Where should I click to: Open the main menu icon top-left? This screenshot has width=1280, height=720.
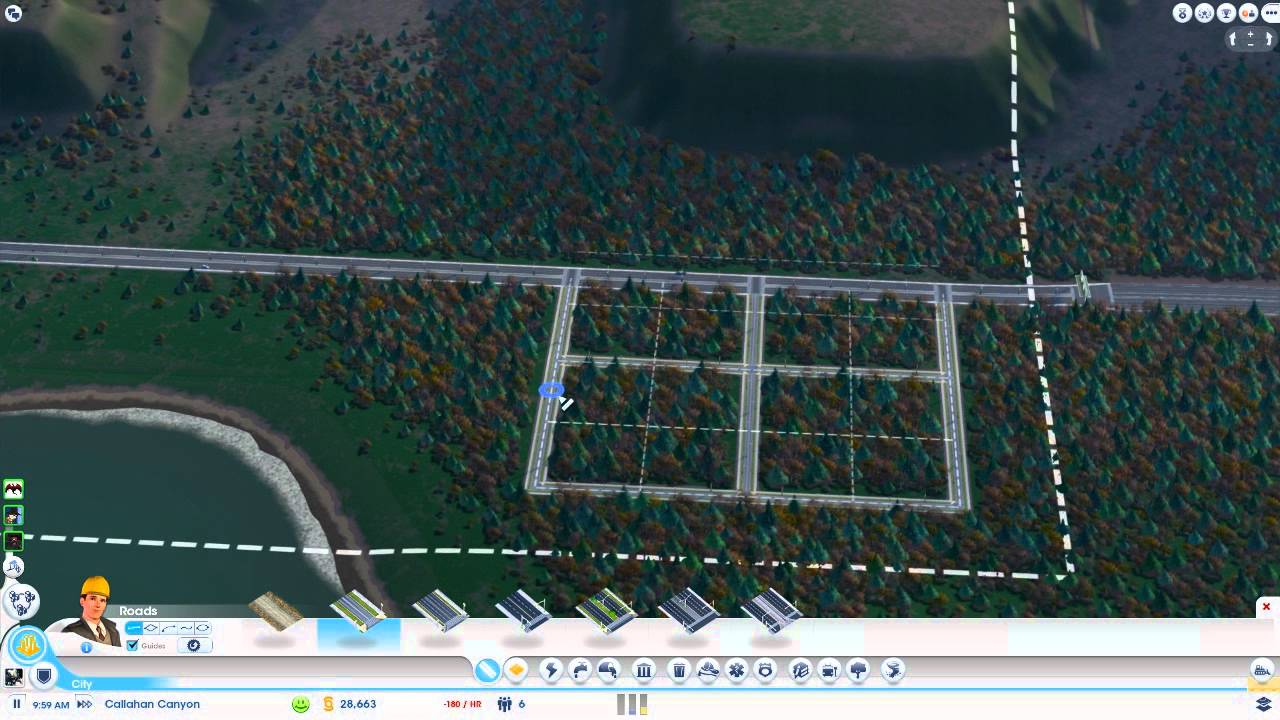[14, 13]
